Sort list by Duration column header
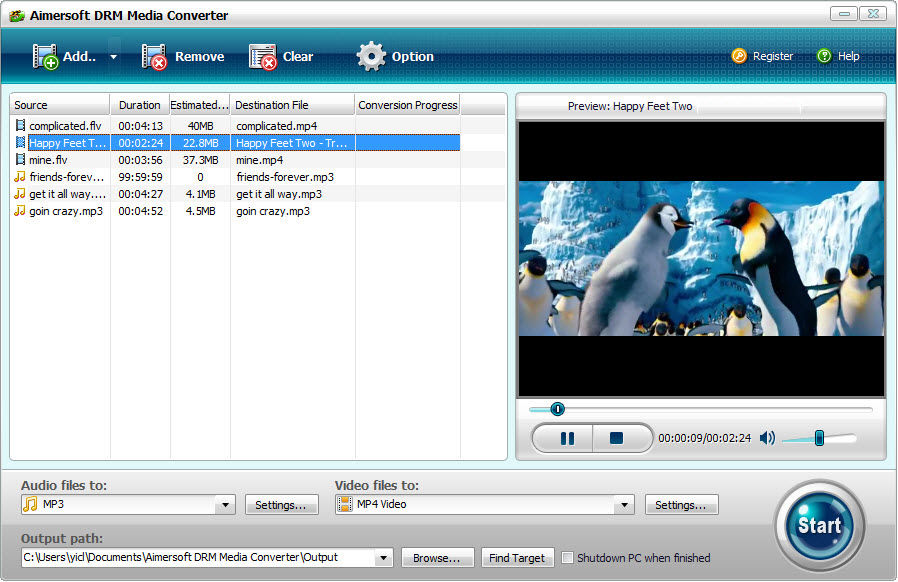Viewport: 898px width, 582px height. (x=139, y=105)
